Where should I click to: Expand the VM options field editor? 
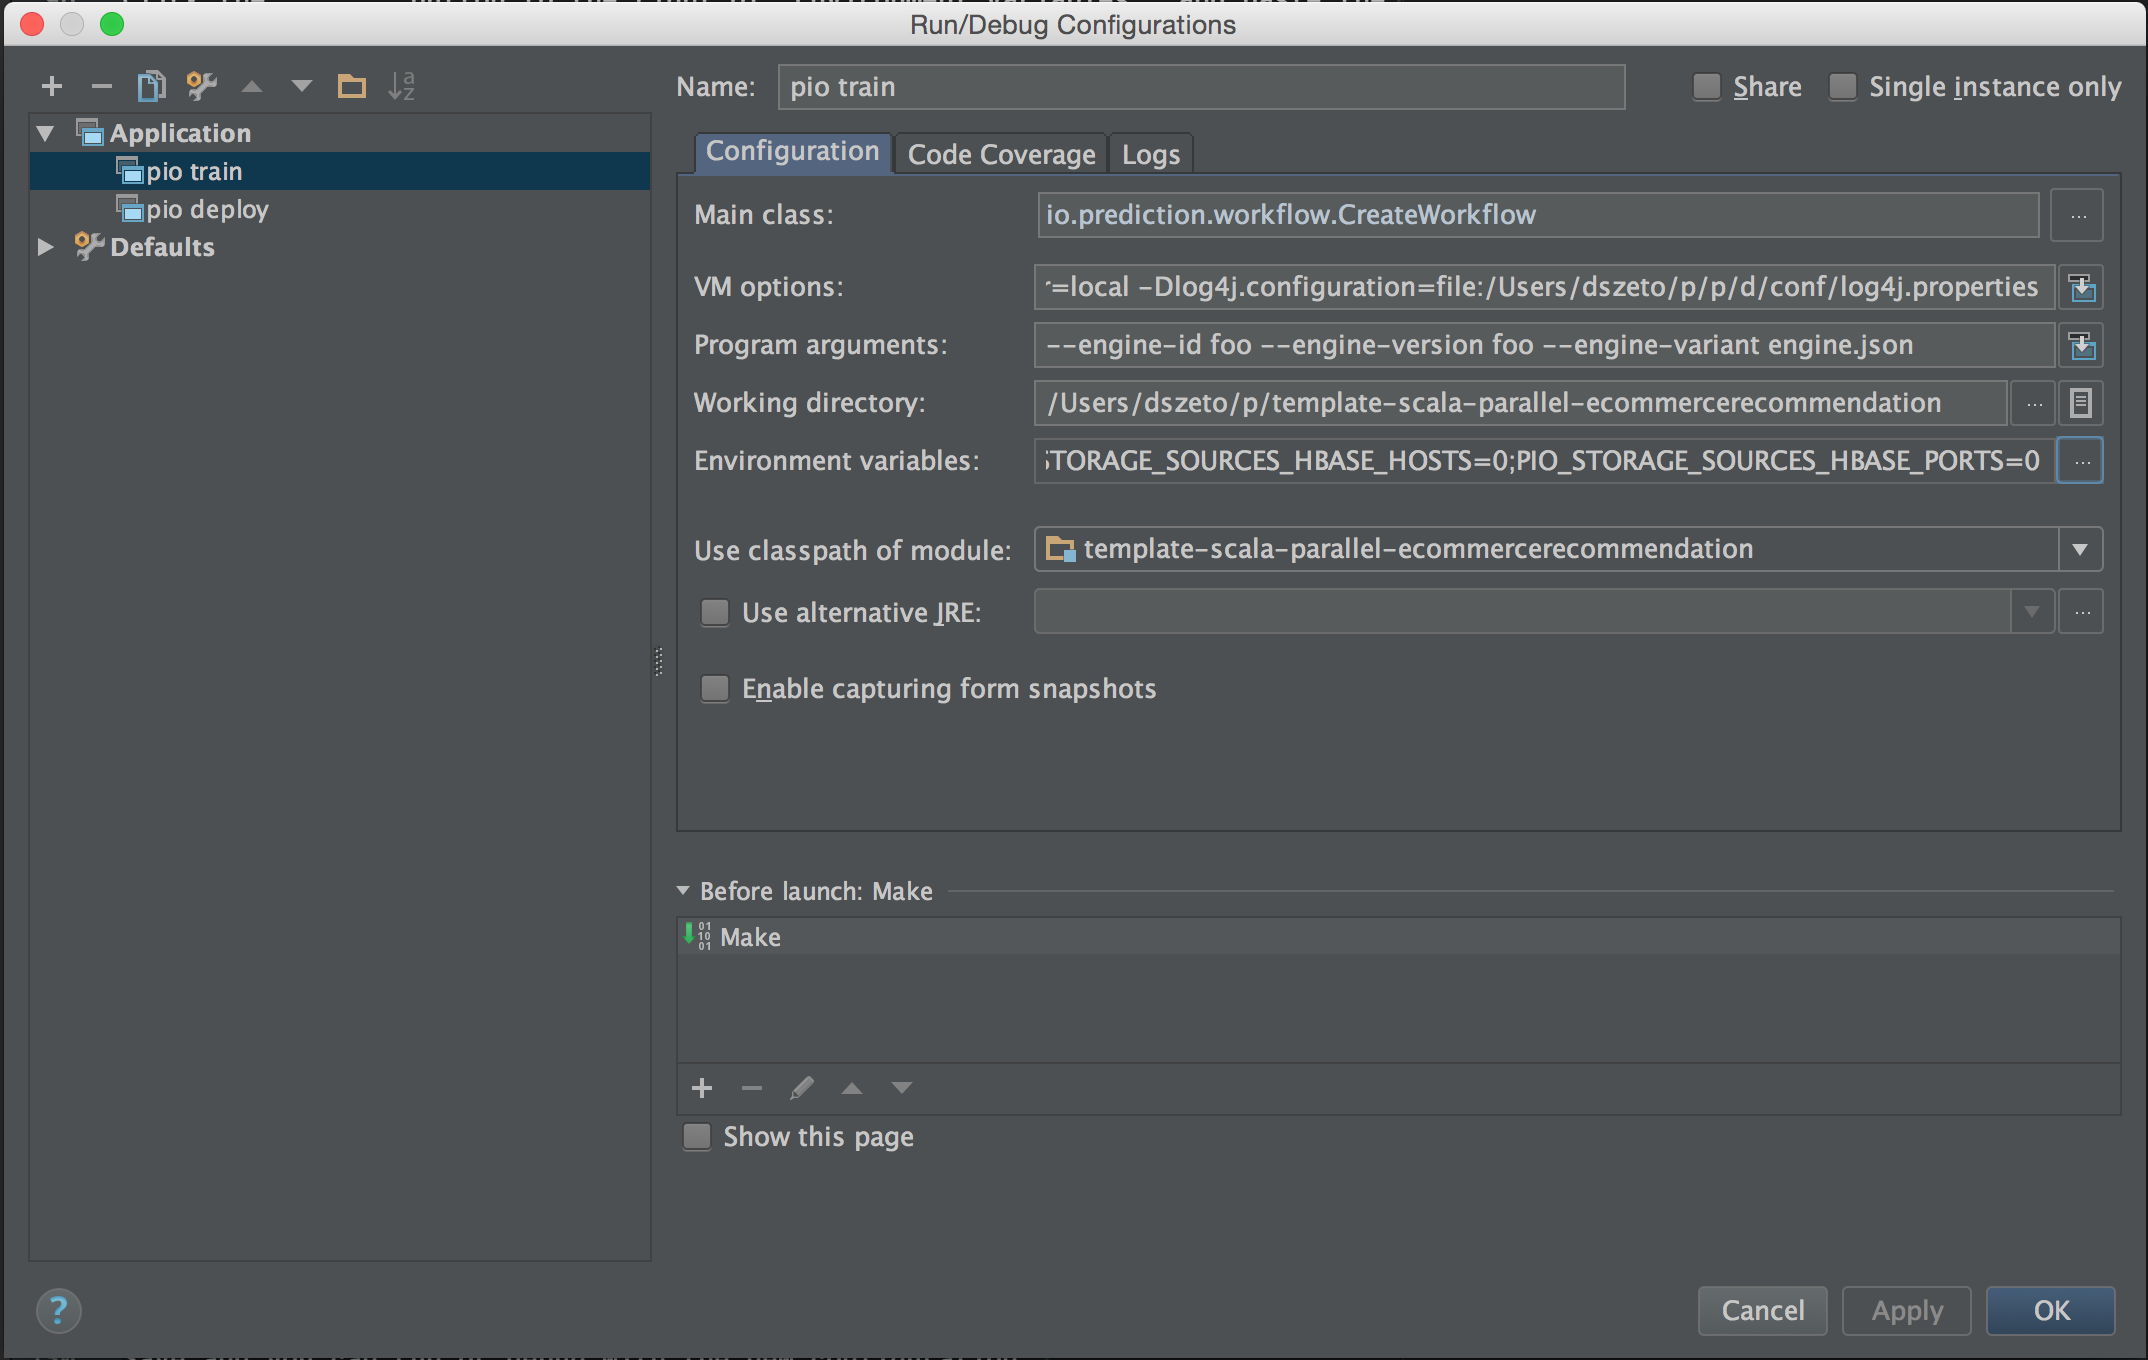click(2082, 288)
